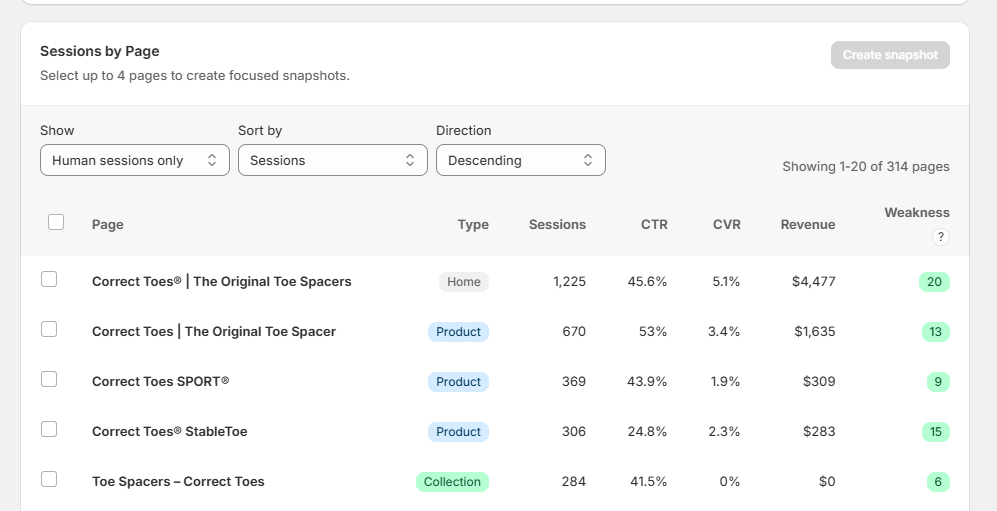Screen dimensions: 997x511
Task: Click CVR value 1.9%
Action: [x=725, y=381]
